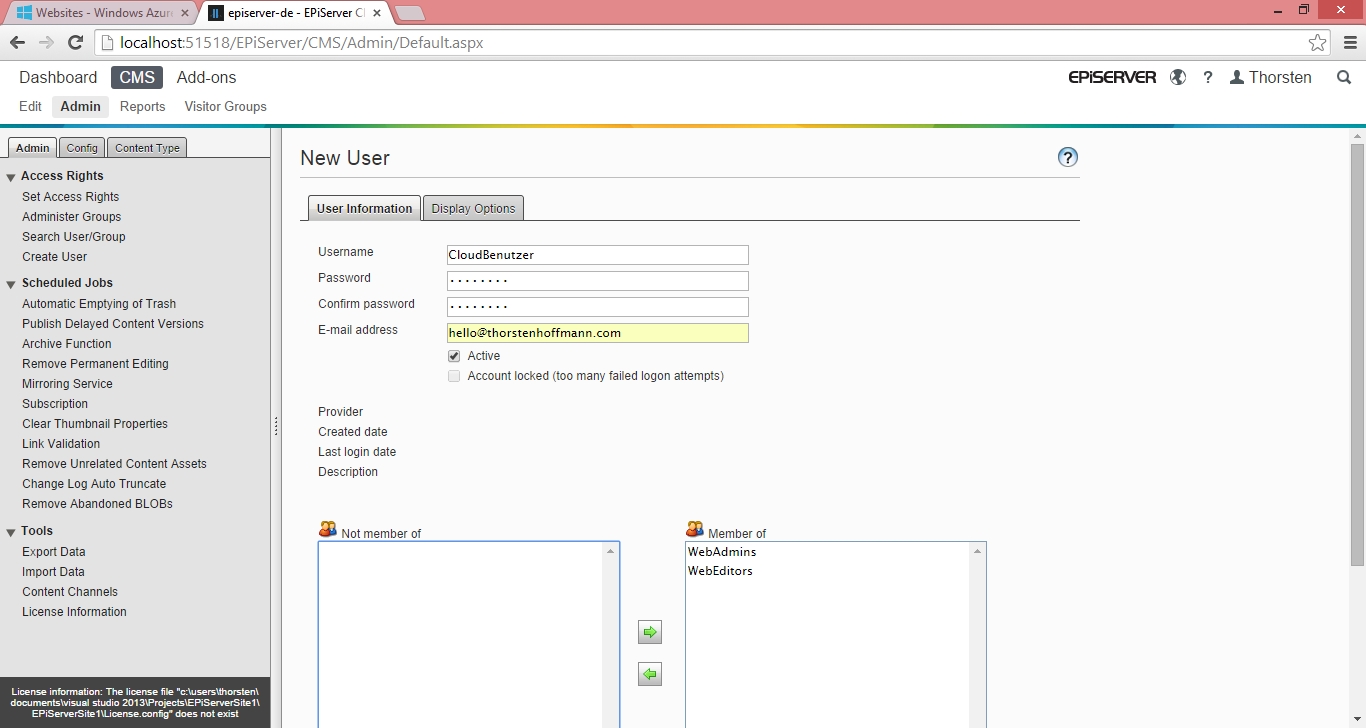Screen dimensions: 1366x728
Task: Switch to Display Options tab
Action: pos(473,208)
